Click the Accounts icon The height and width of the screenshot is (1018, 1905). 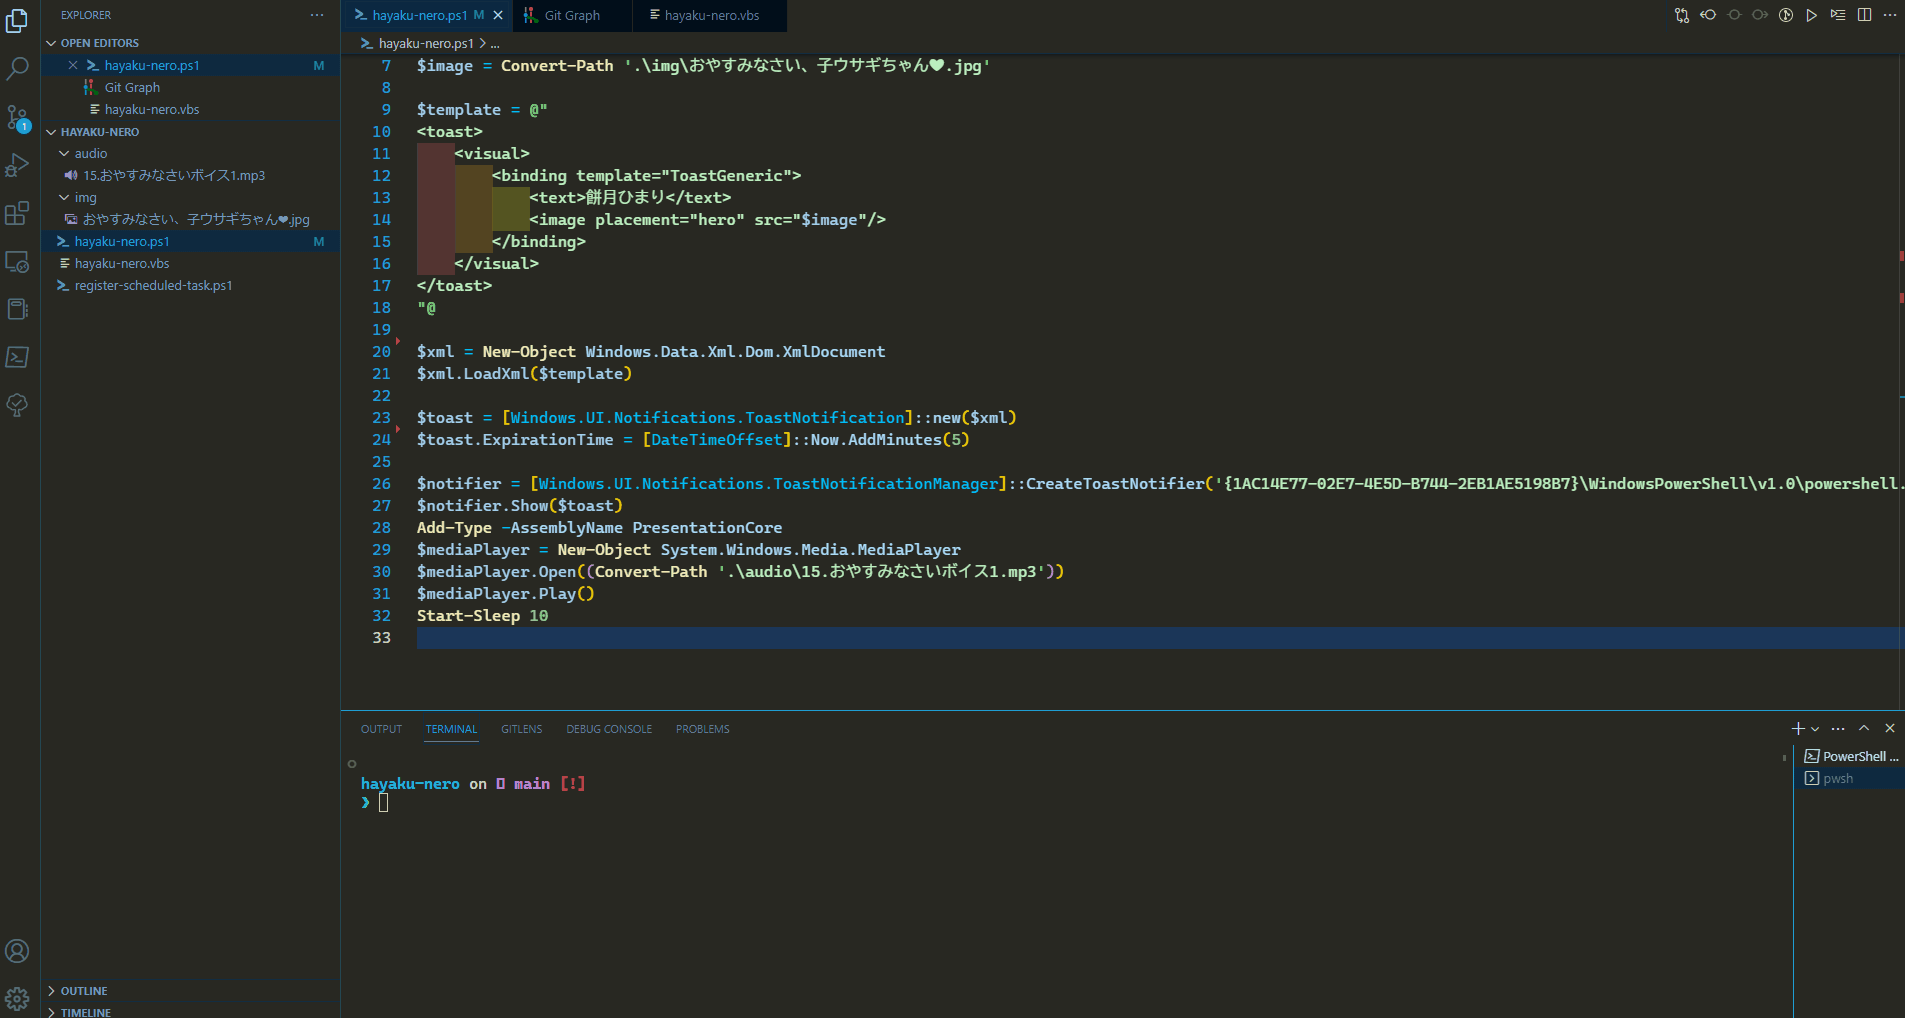[18, 951]
